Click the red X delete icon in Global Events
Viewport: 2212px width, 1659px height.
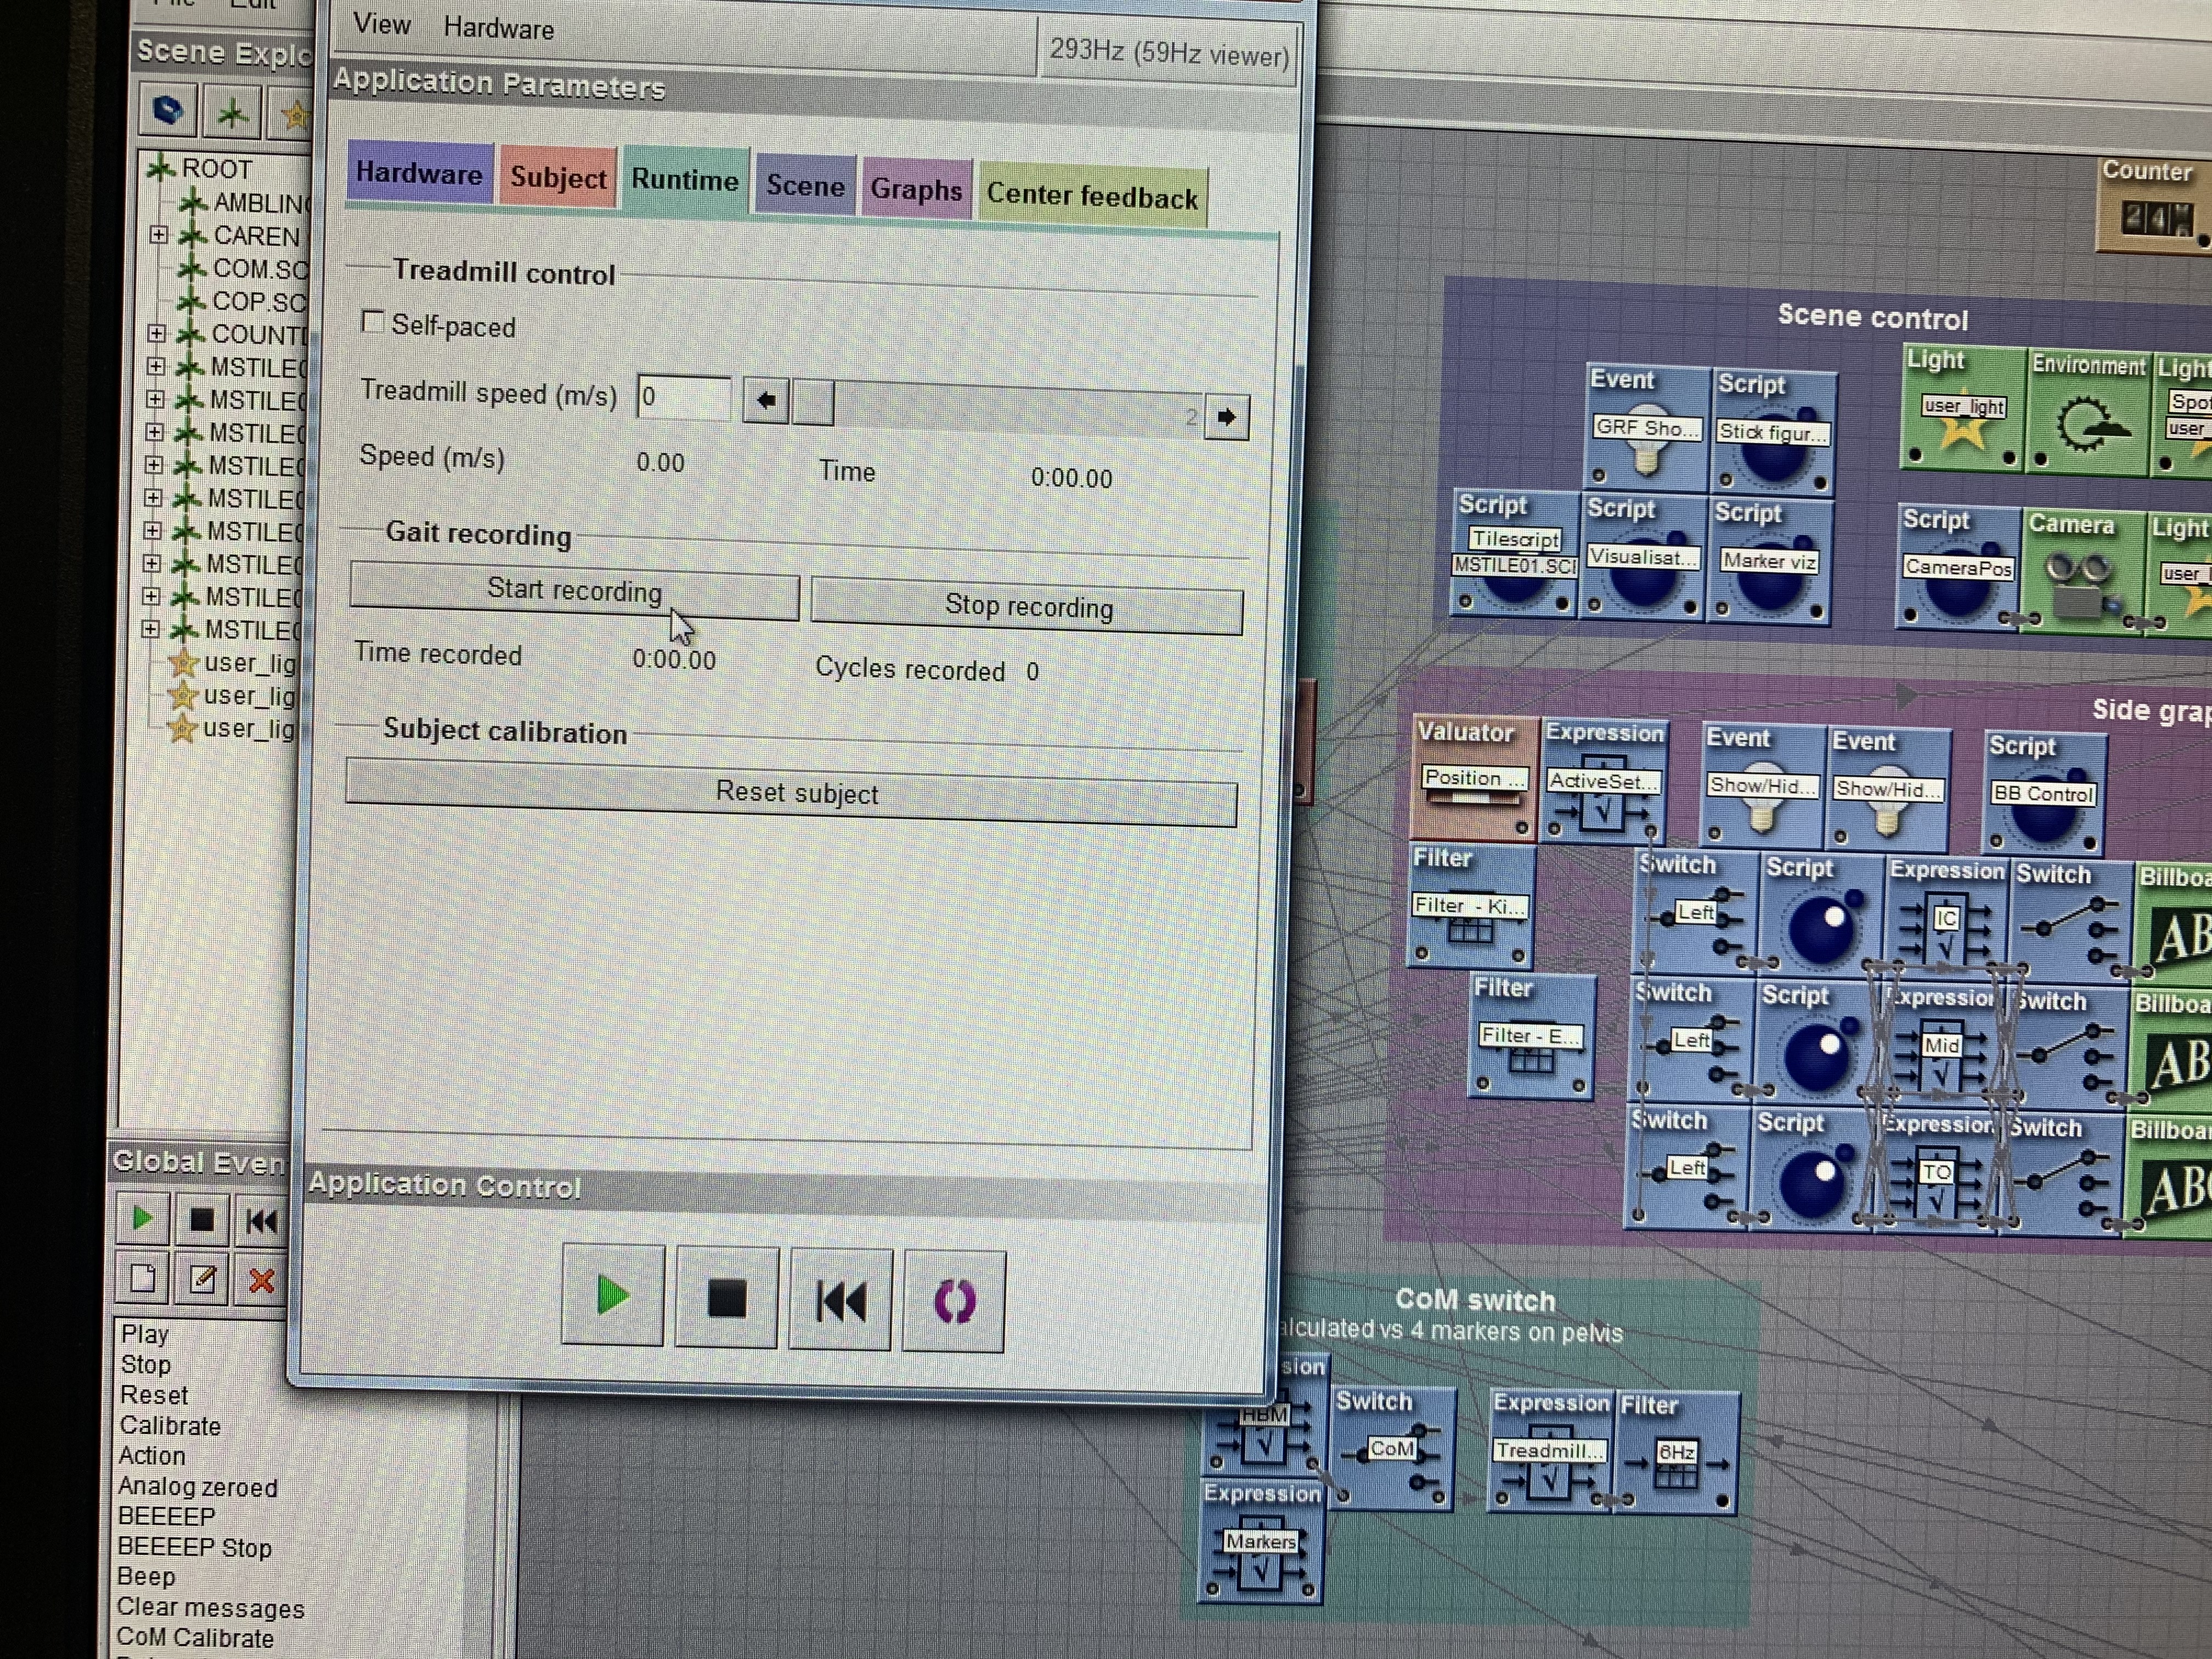(x=261, y=1280)
